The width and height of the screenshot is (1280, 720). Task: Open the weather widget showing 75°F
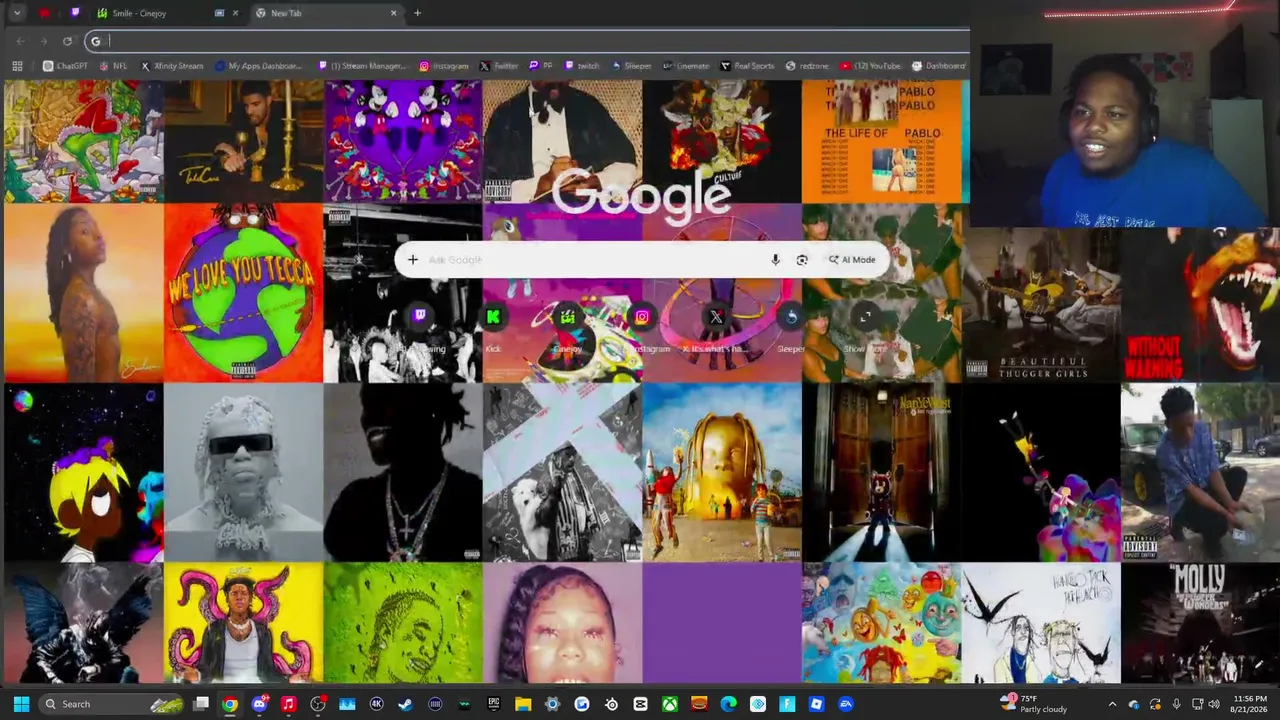(1034, 704)
